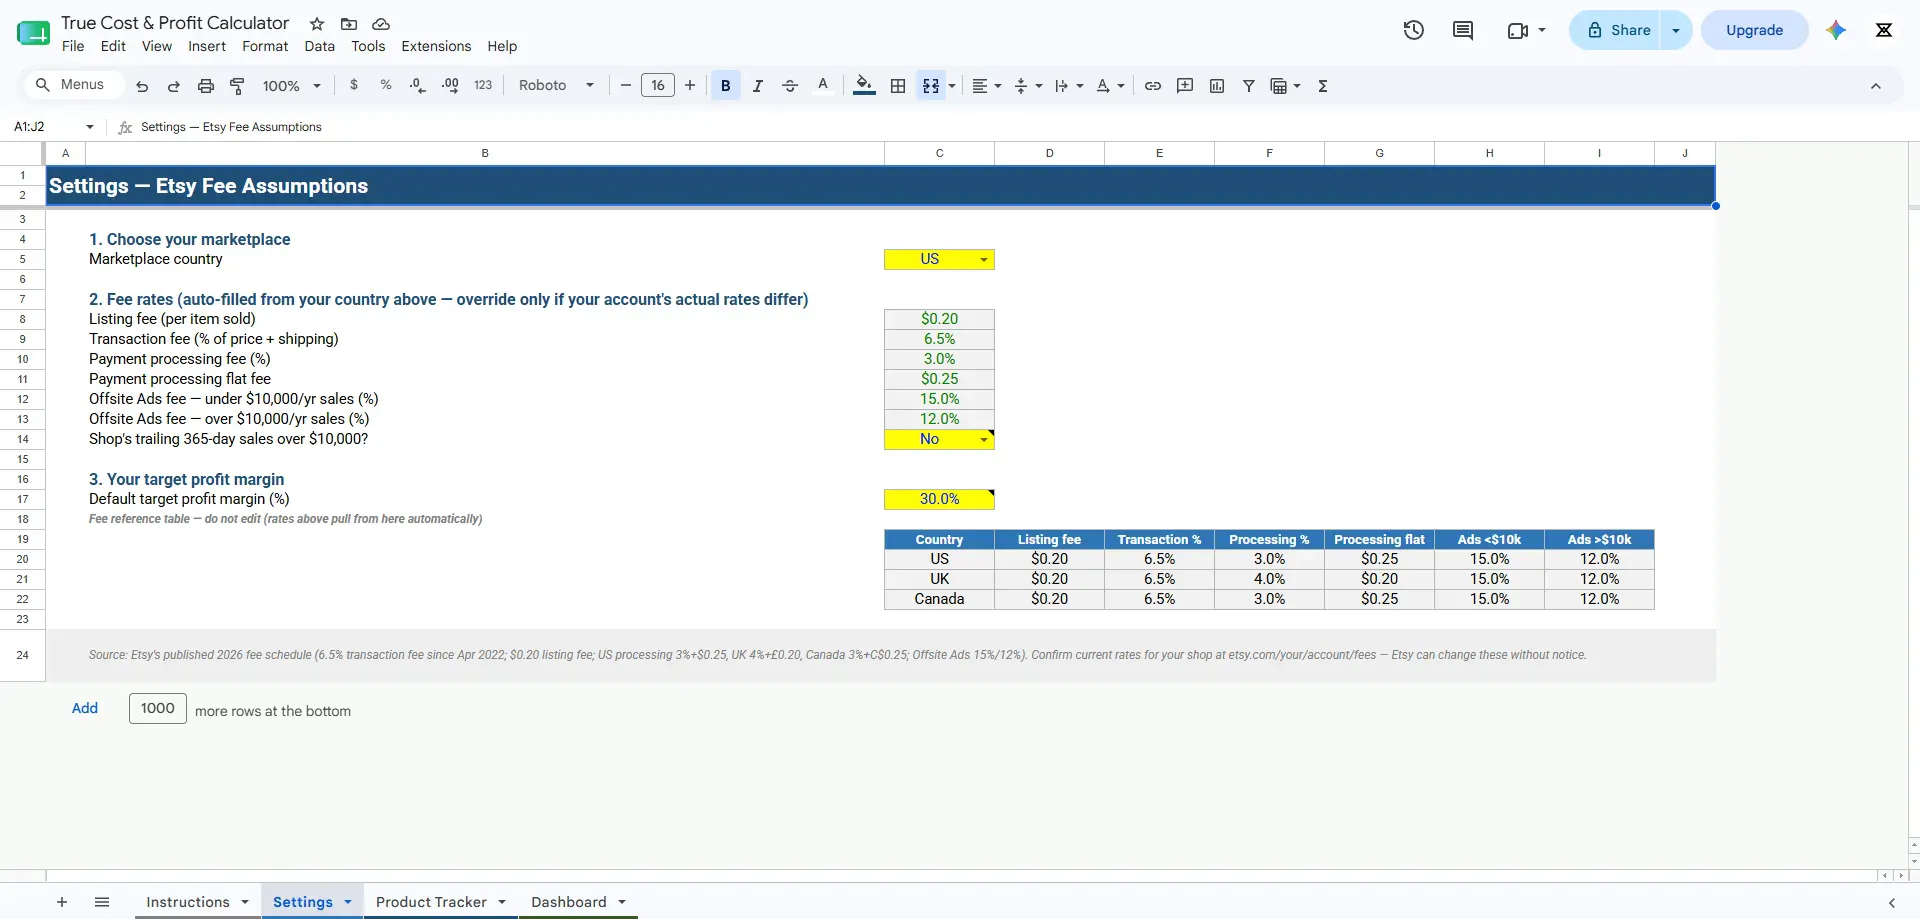Image resolution: width=1920 pixels, height=919 pixels.
Task: Click move to folder icon
Action: 349,24
